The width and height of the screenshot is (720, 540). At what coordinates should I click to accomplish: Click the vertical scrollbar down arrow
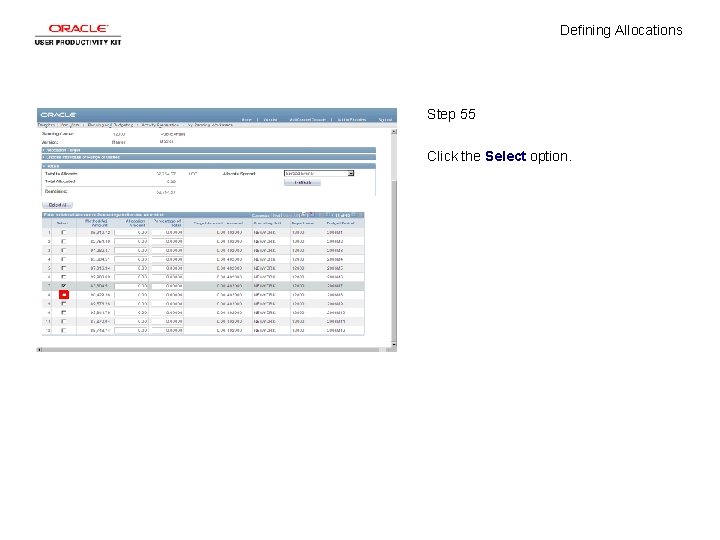coord(394,344)
